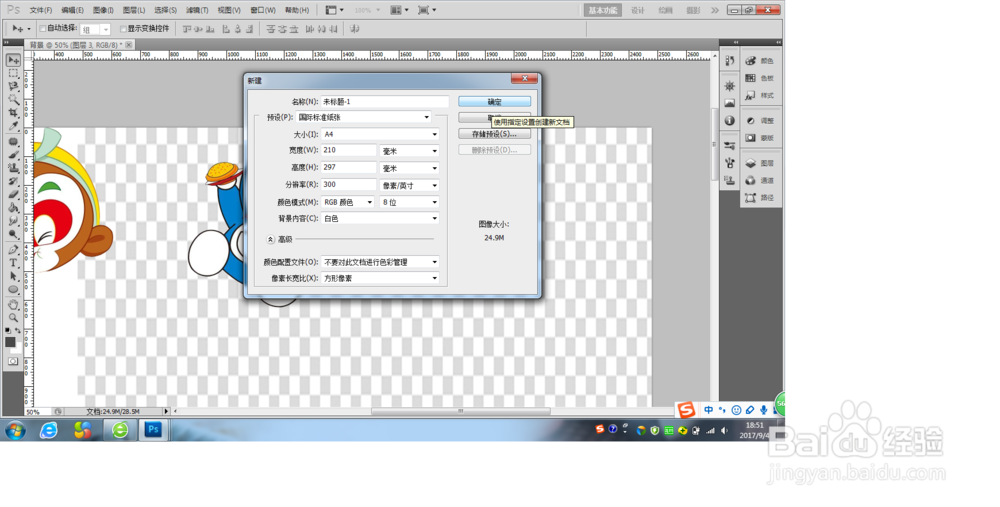Select the Brush tool
This screenshot has width=1000, height=507.
[x=13, y=154]
